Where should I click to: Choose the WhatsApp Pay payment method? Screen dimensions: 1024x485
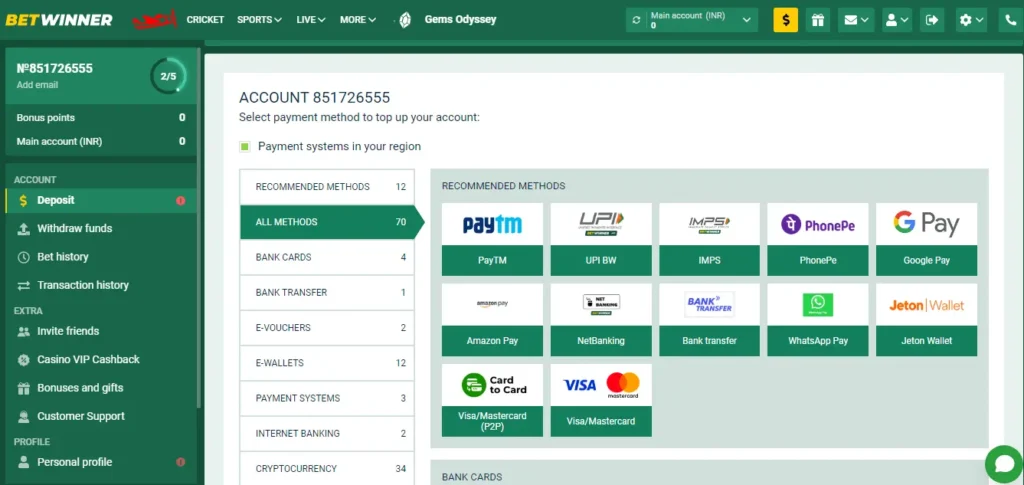[x=818, y=320]
